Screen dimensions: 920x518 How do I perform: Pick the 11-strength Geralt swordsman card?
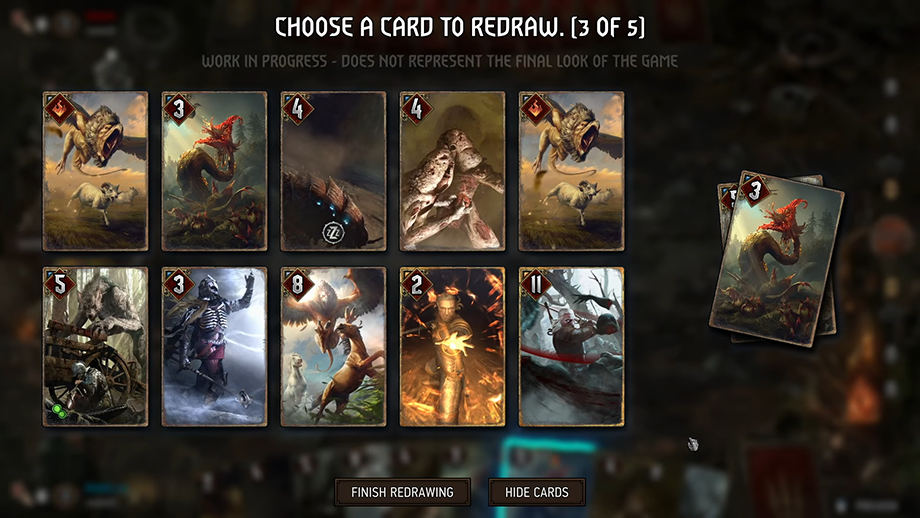(571, 347)
